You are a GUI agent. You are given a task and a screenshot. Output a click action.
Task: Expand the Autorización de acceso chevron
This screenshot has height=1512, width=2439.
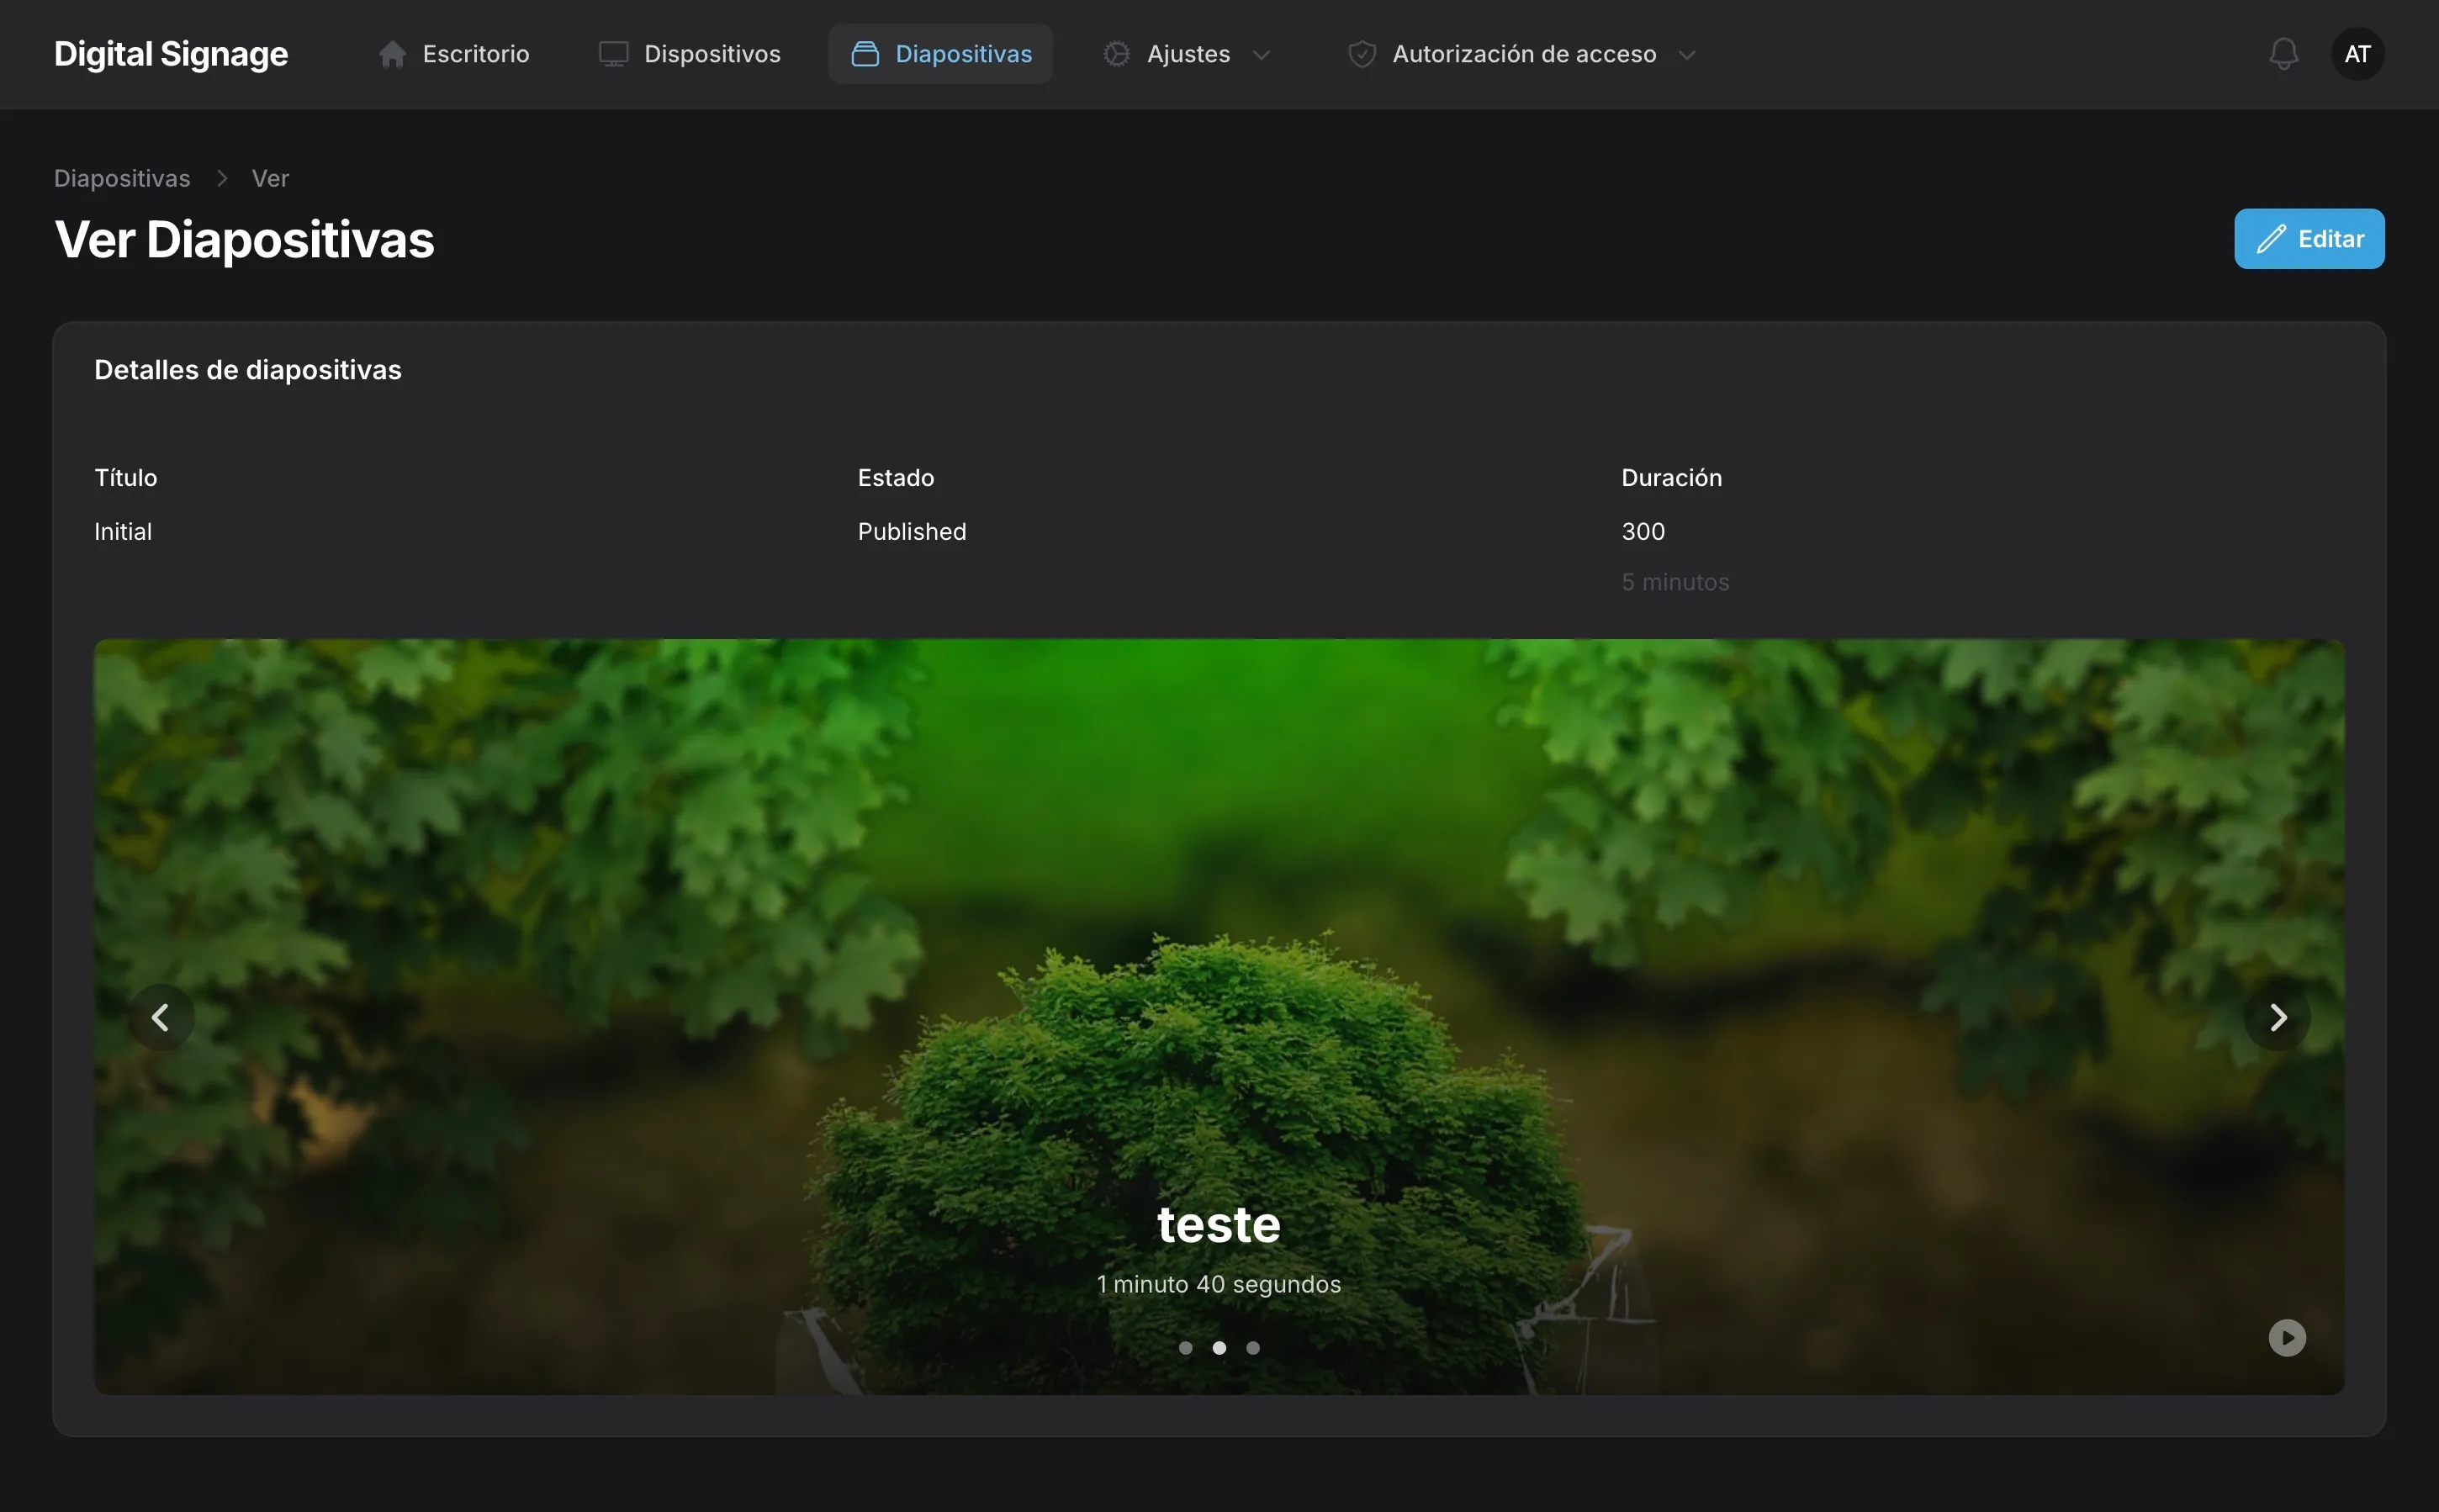tap(1686, 55)
